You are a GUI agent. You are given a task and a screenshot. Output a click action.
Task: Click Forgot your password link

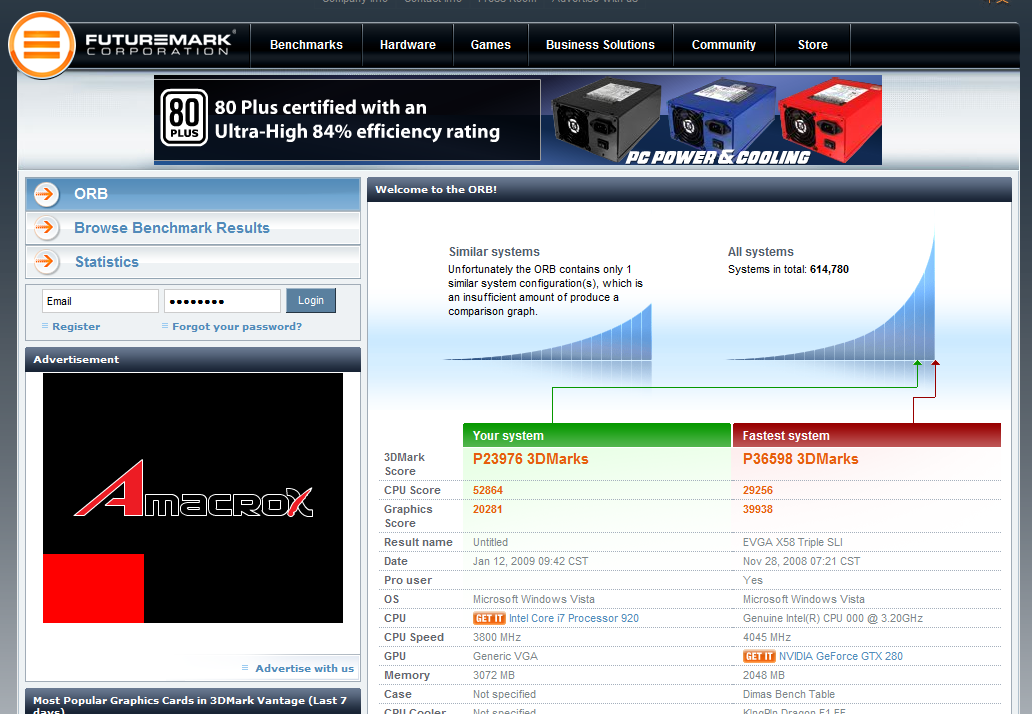[237, 326]
